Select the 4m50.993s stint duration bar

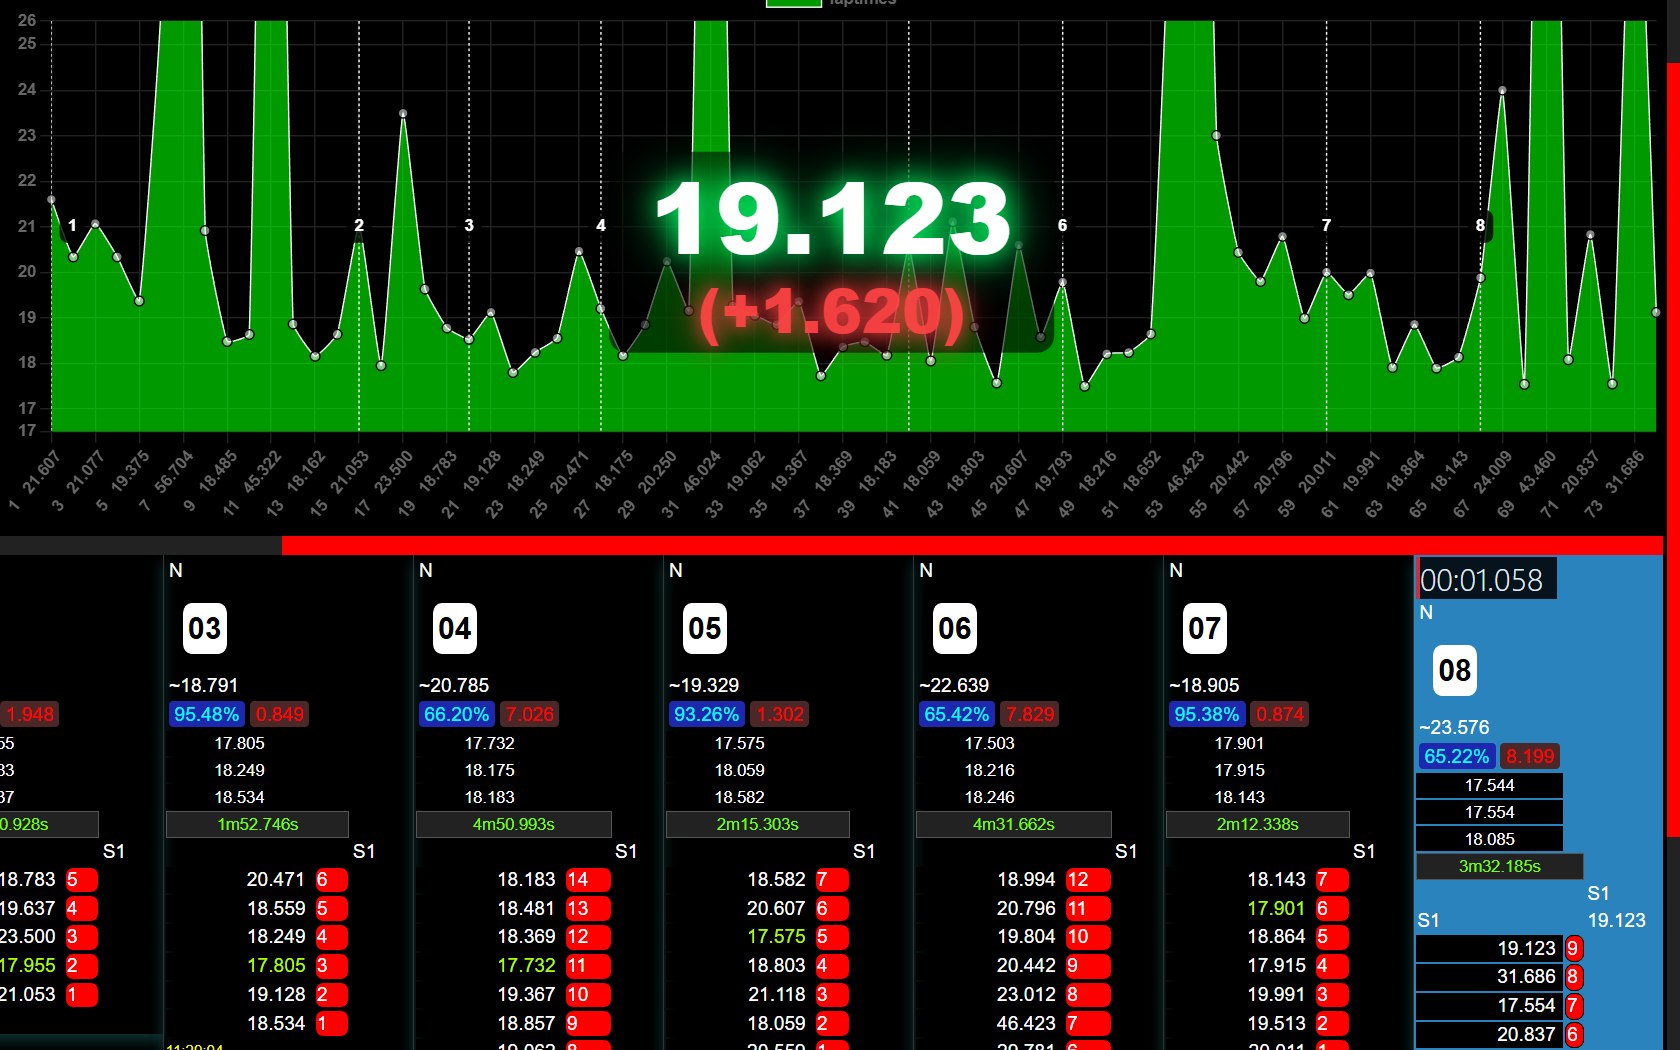(x=513, y=825)
